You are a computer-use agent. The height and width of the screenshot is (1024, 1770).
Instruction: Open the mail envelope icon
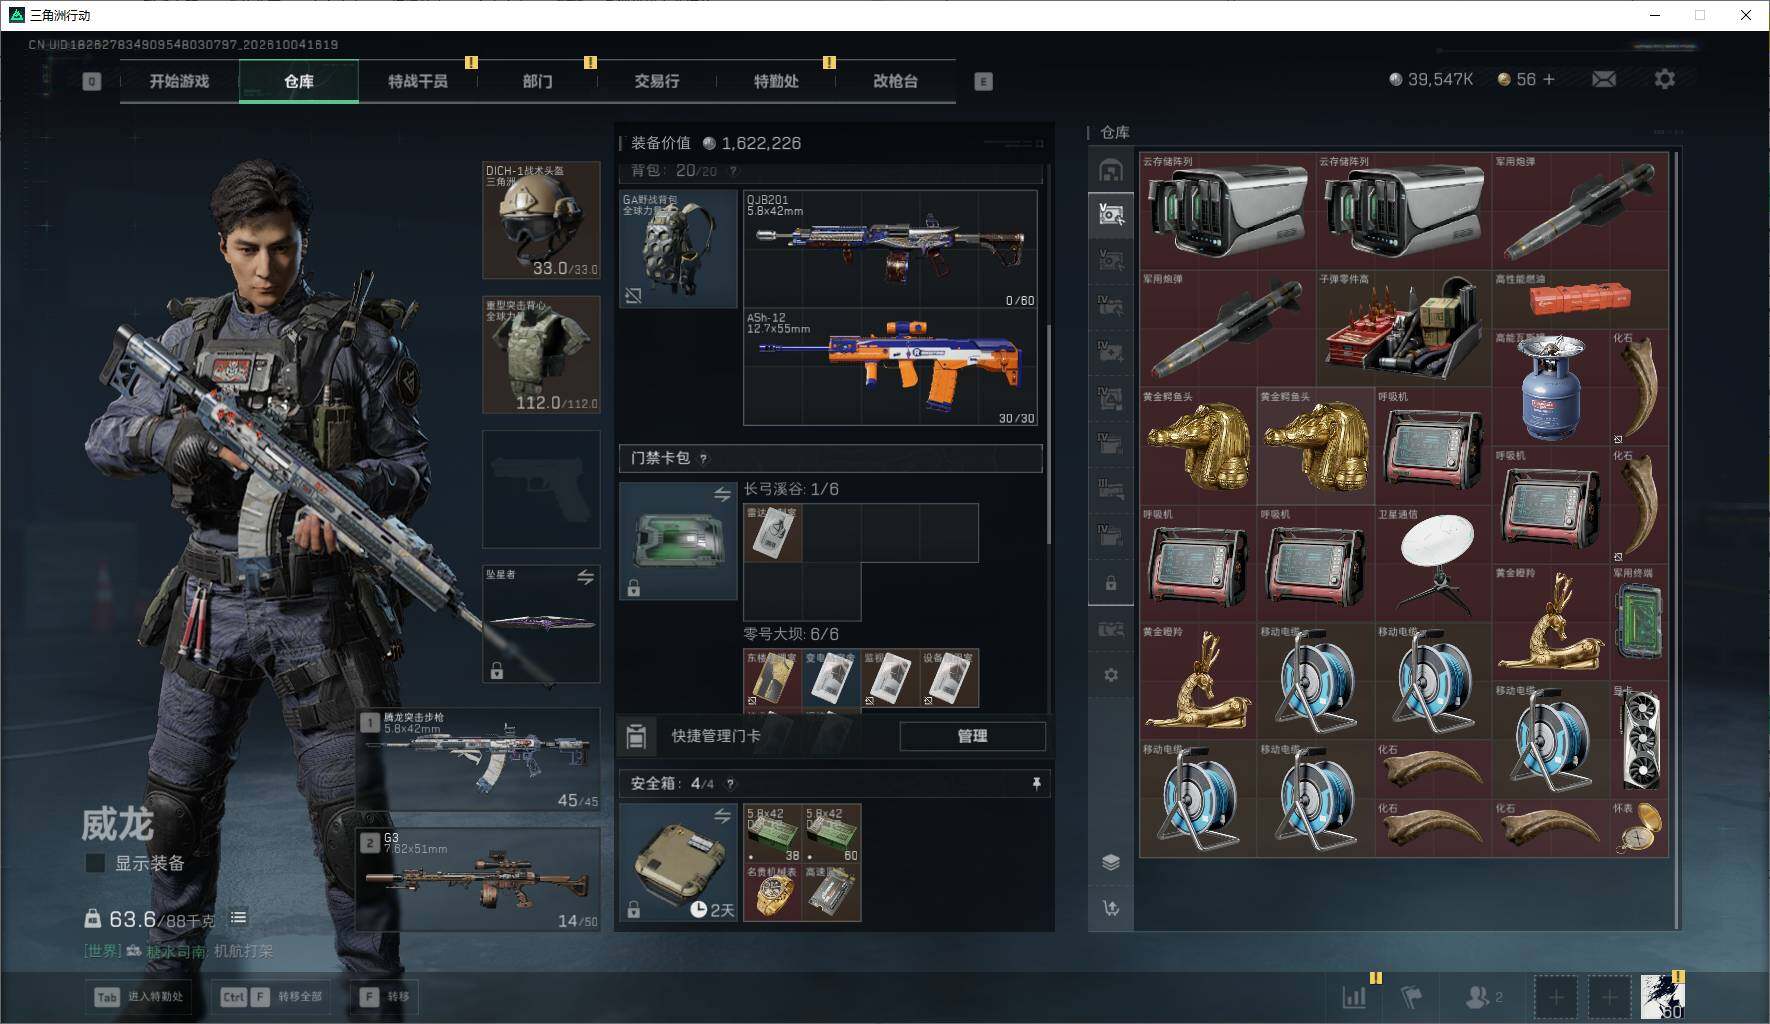1603,78
